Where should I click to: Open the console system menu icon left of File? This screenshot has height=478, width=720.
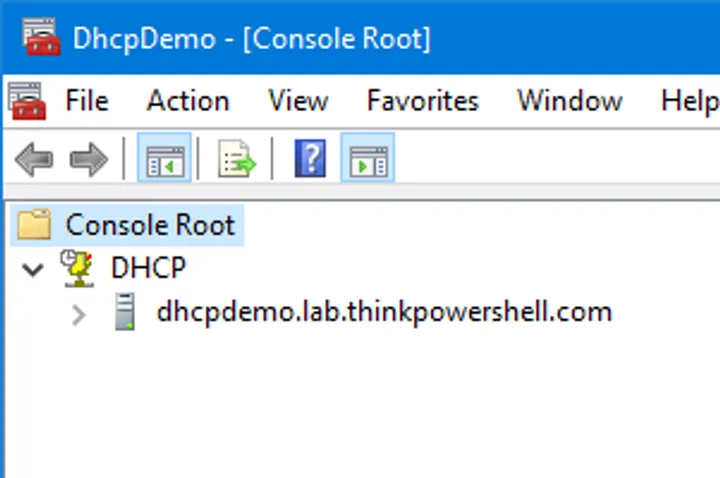[x=24, y=100]
